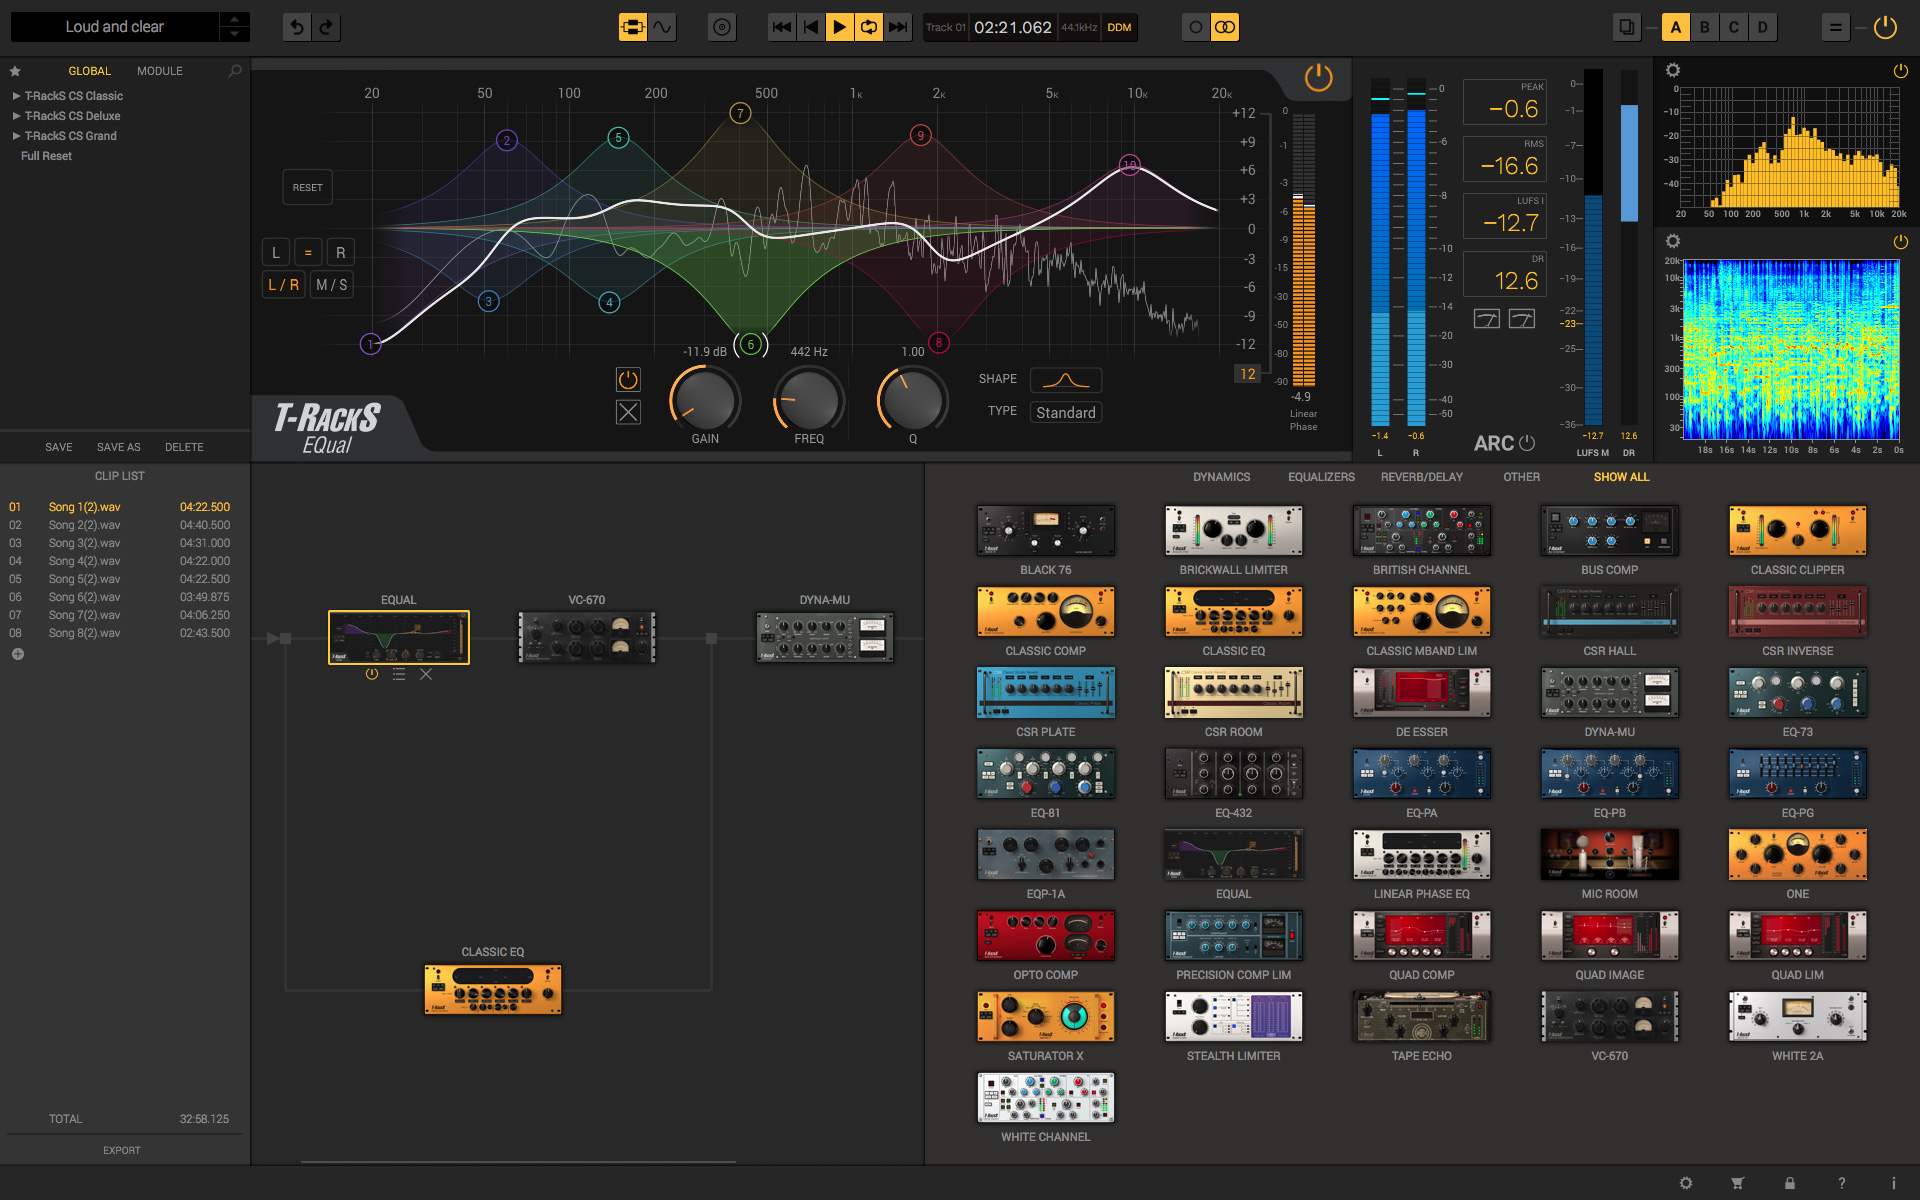Click the equal-gain compare icon
This screenshot has height=1200, width=1920.
coord(1836,27)
